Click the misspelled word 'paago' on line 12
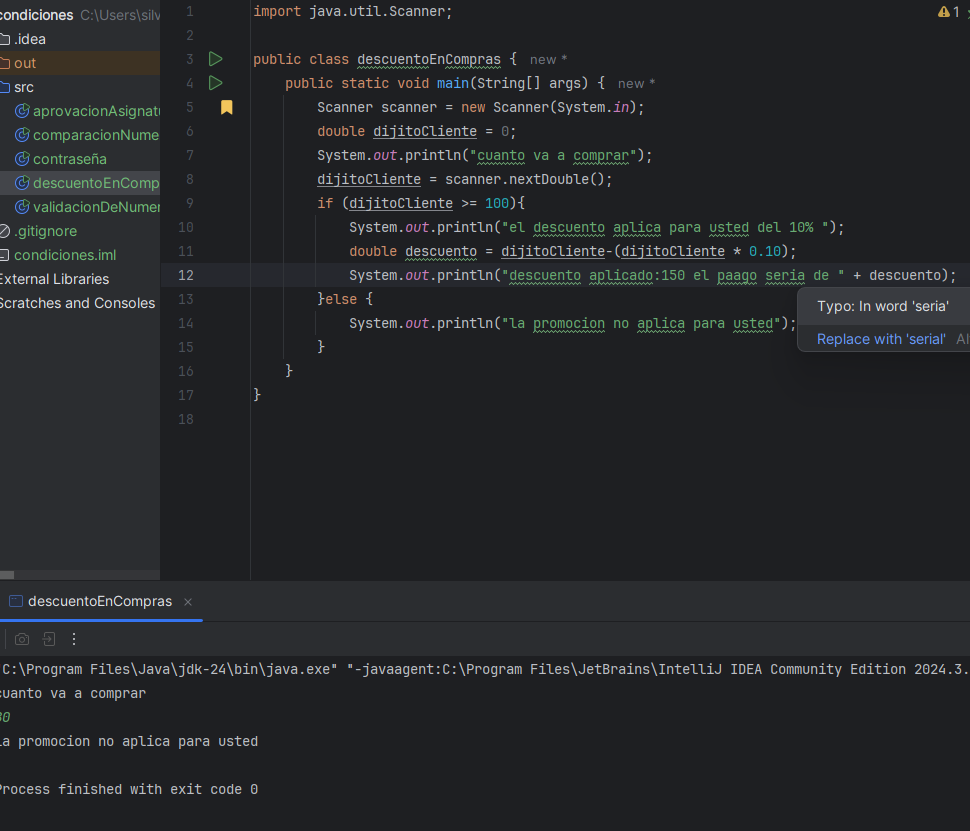 737,275
